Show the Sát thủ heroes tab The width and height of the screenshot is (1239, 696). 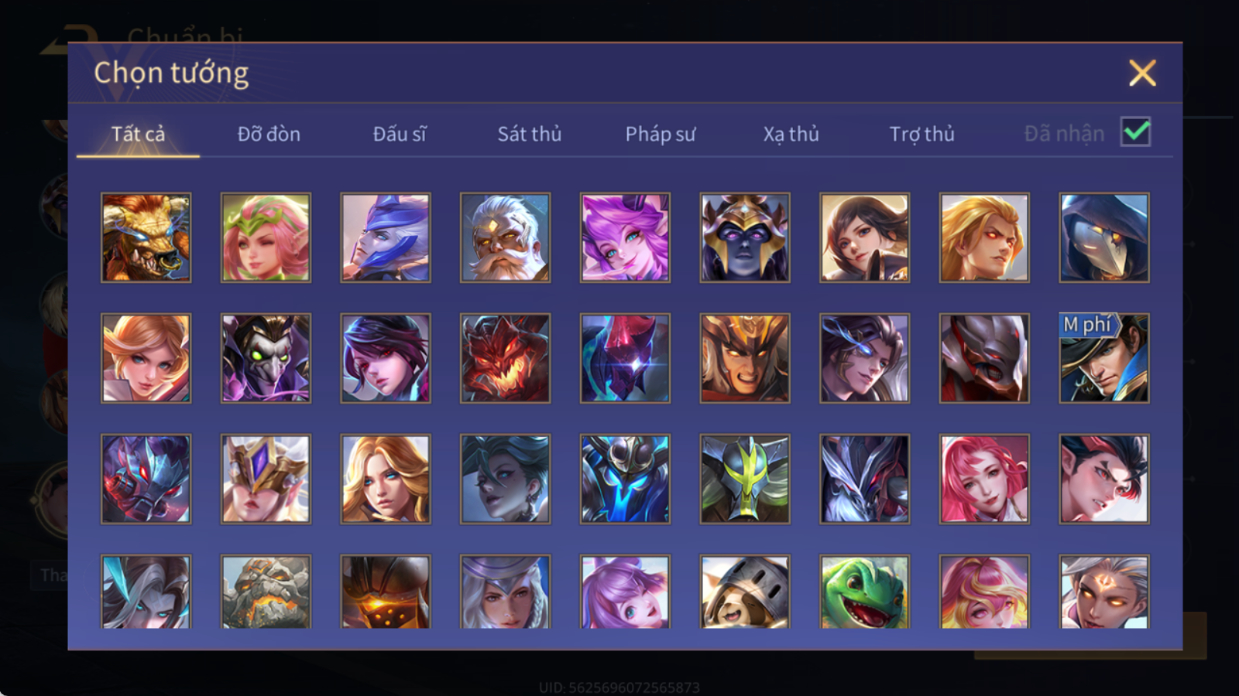click(x=530, y=134)
